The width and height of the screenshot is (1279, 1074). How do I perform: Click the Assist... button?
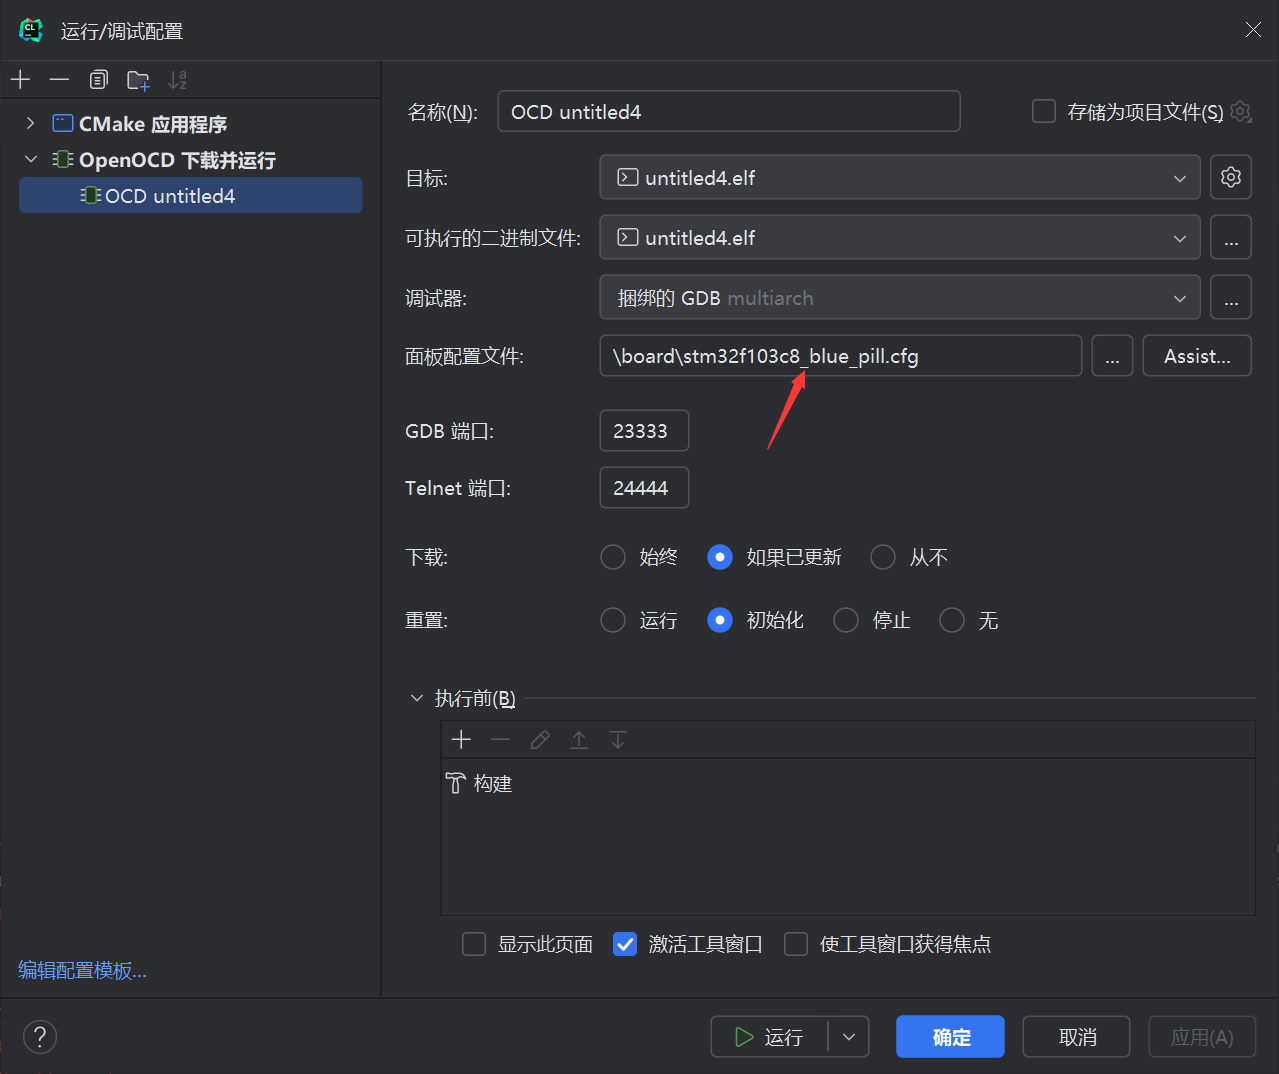[1197, 356]
